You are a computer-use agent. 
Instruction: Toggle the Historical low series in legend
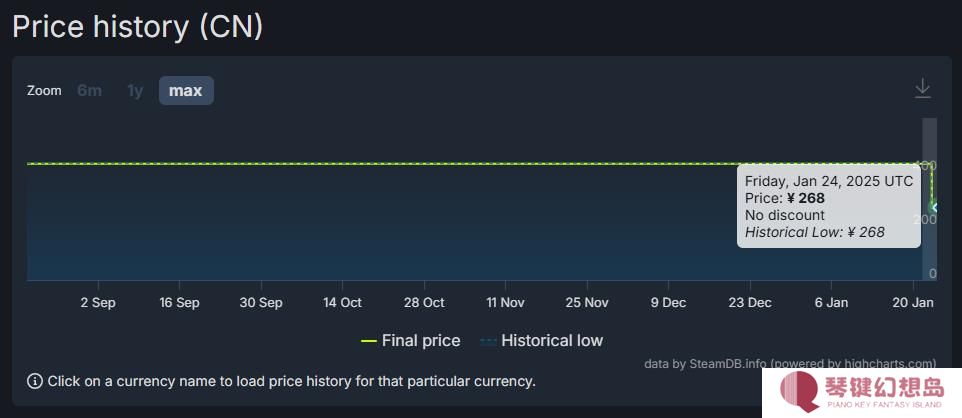coord(541,341)
